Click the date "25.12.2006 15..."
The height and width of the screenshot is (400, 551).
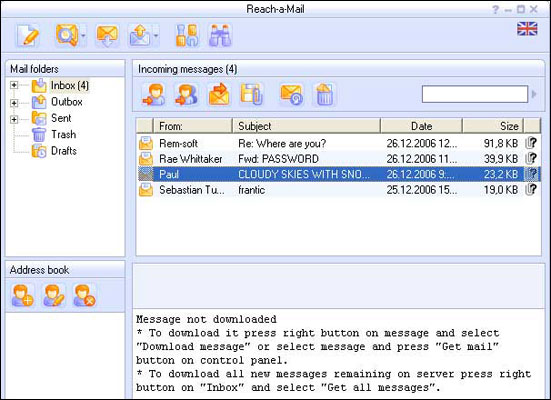pos(422,190)
